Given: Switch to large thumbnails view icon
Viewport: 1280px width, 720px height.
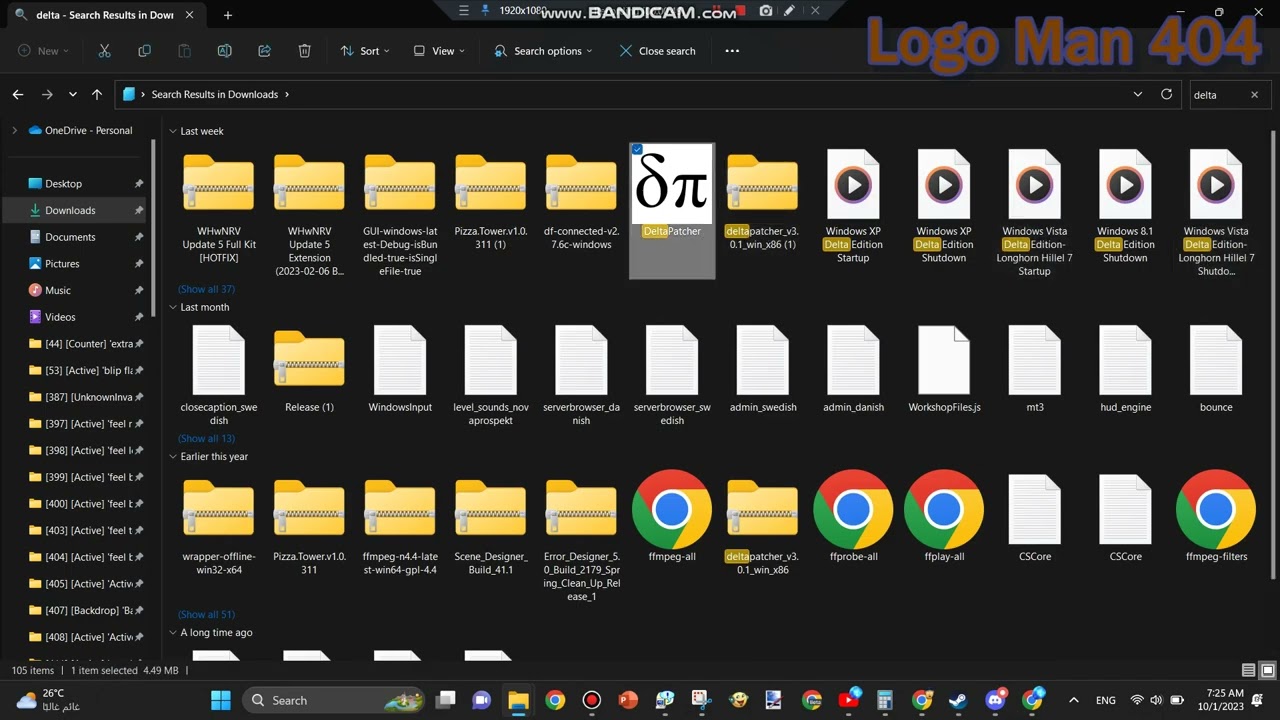Looking at the screenshot, I should pos(1267,670).
